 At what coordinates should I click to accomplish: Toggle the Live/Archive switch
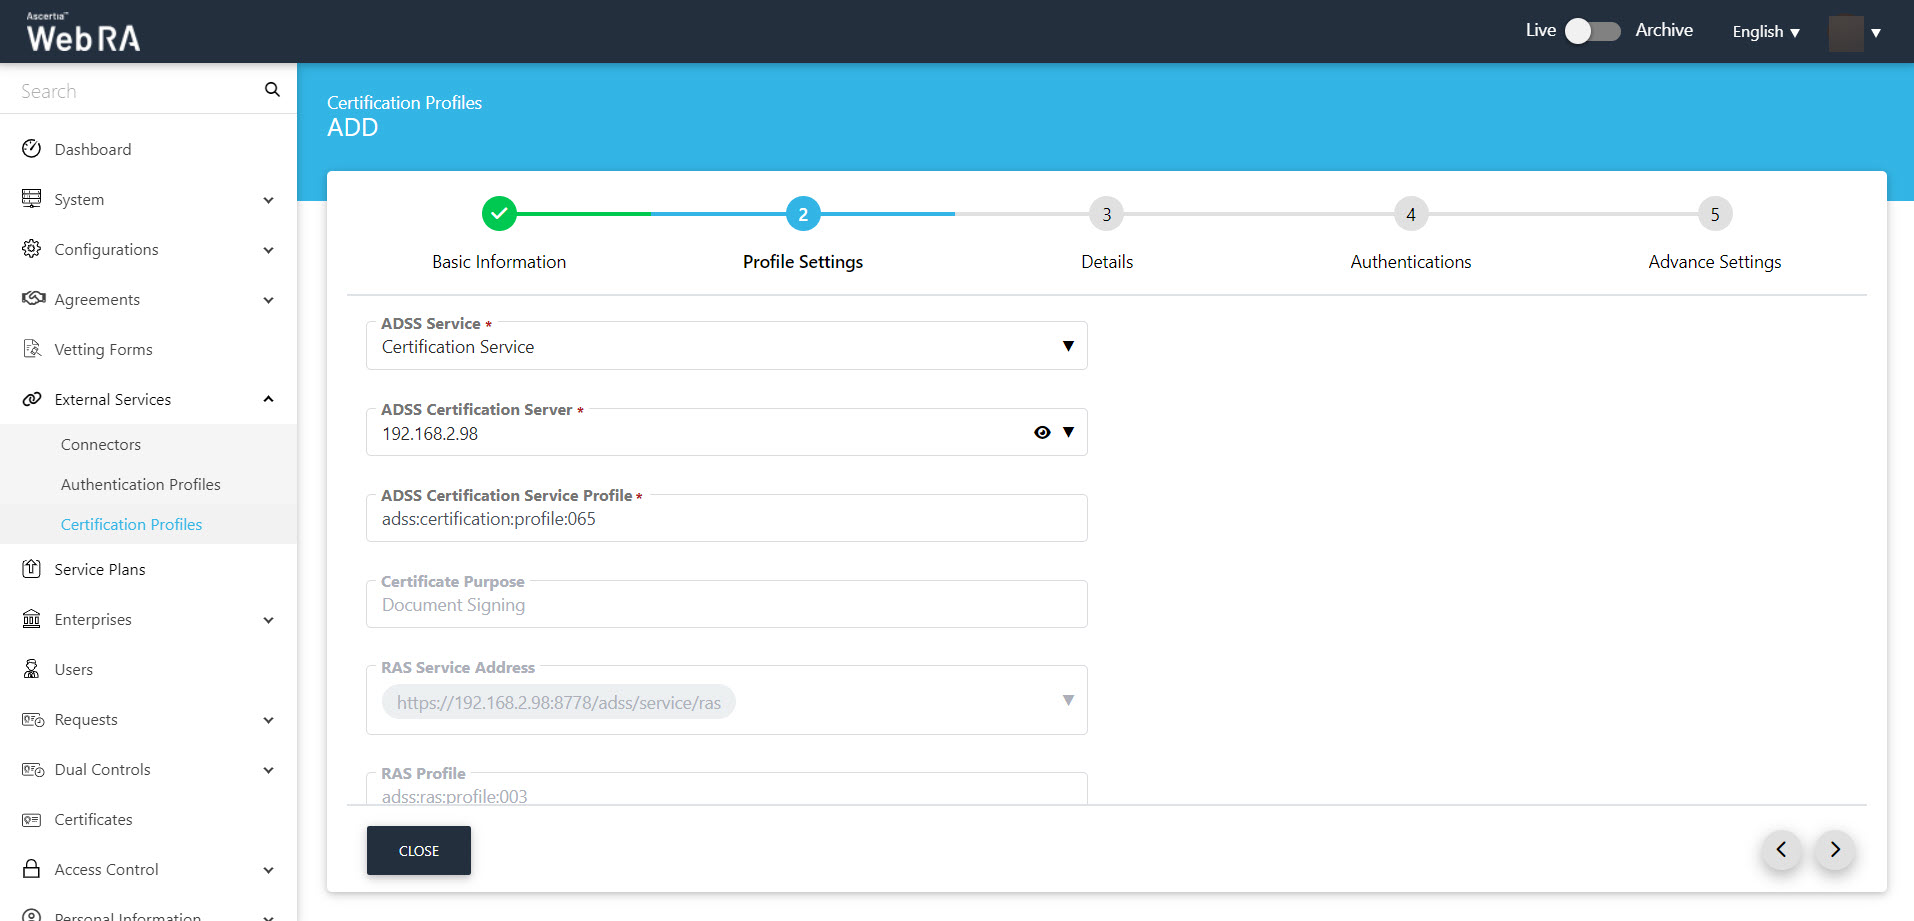(1592, 31)
